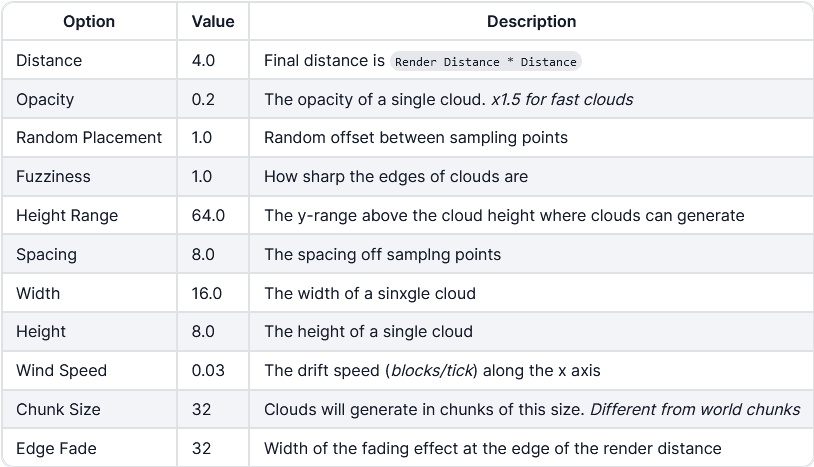
Task: Click the Wind Speed value 0.03
Action: tap(207, 371)
